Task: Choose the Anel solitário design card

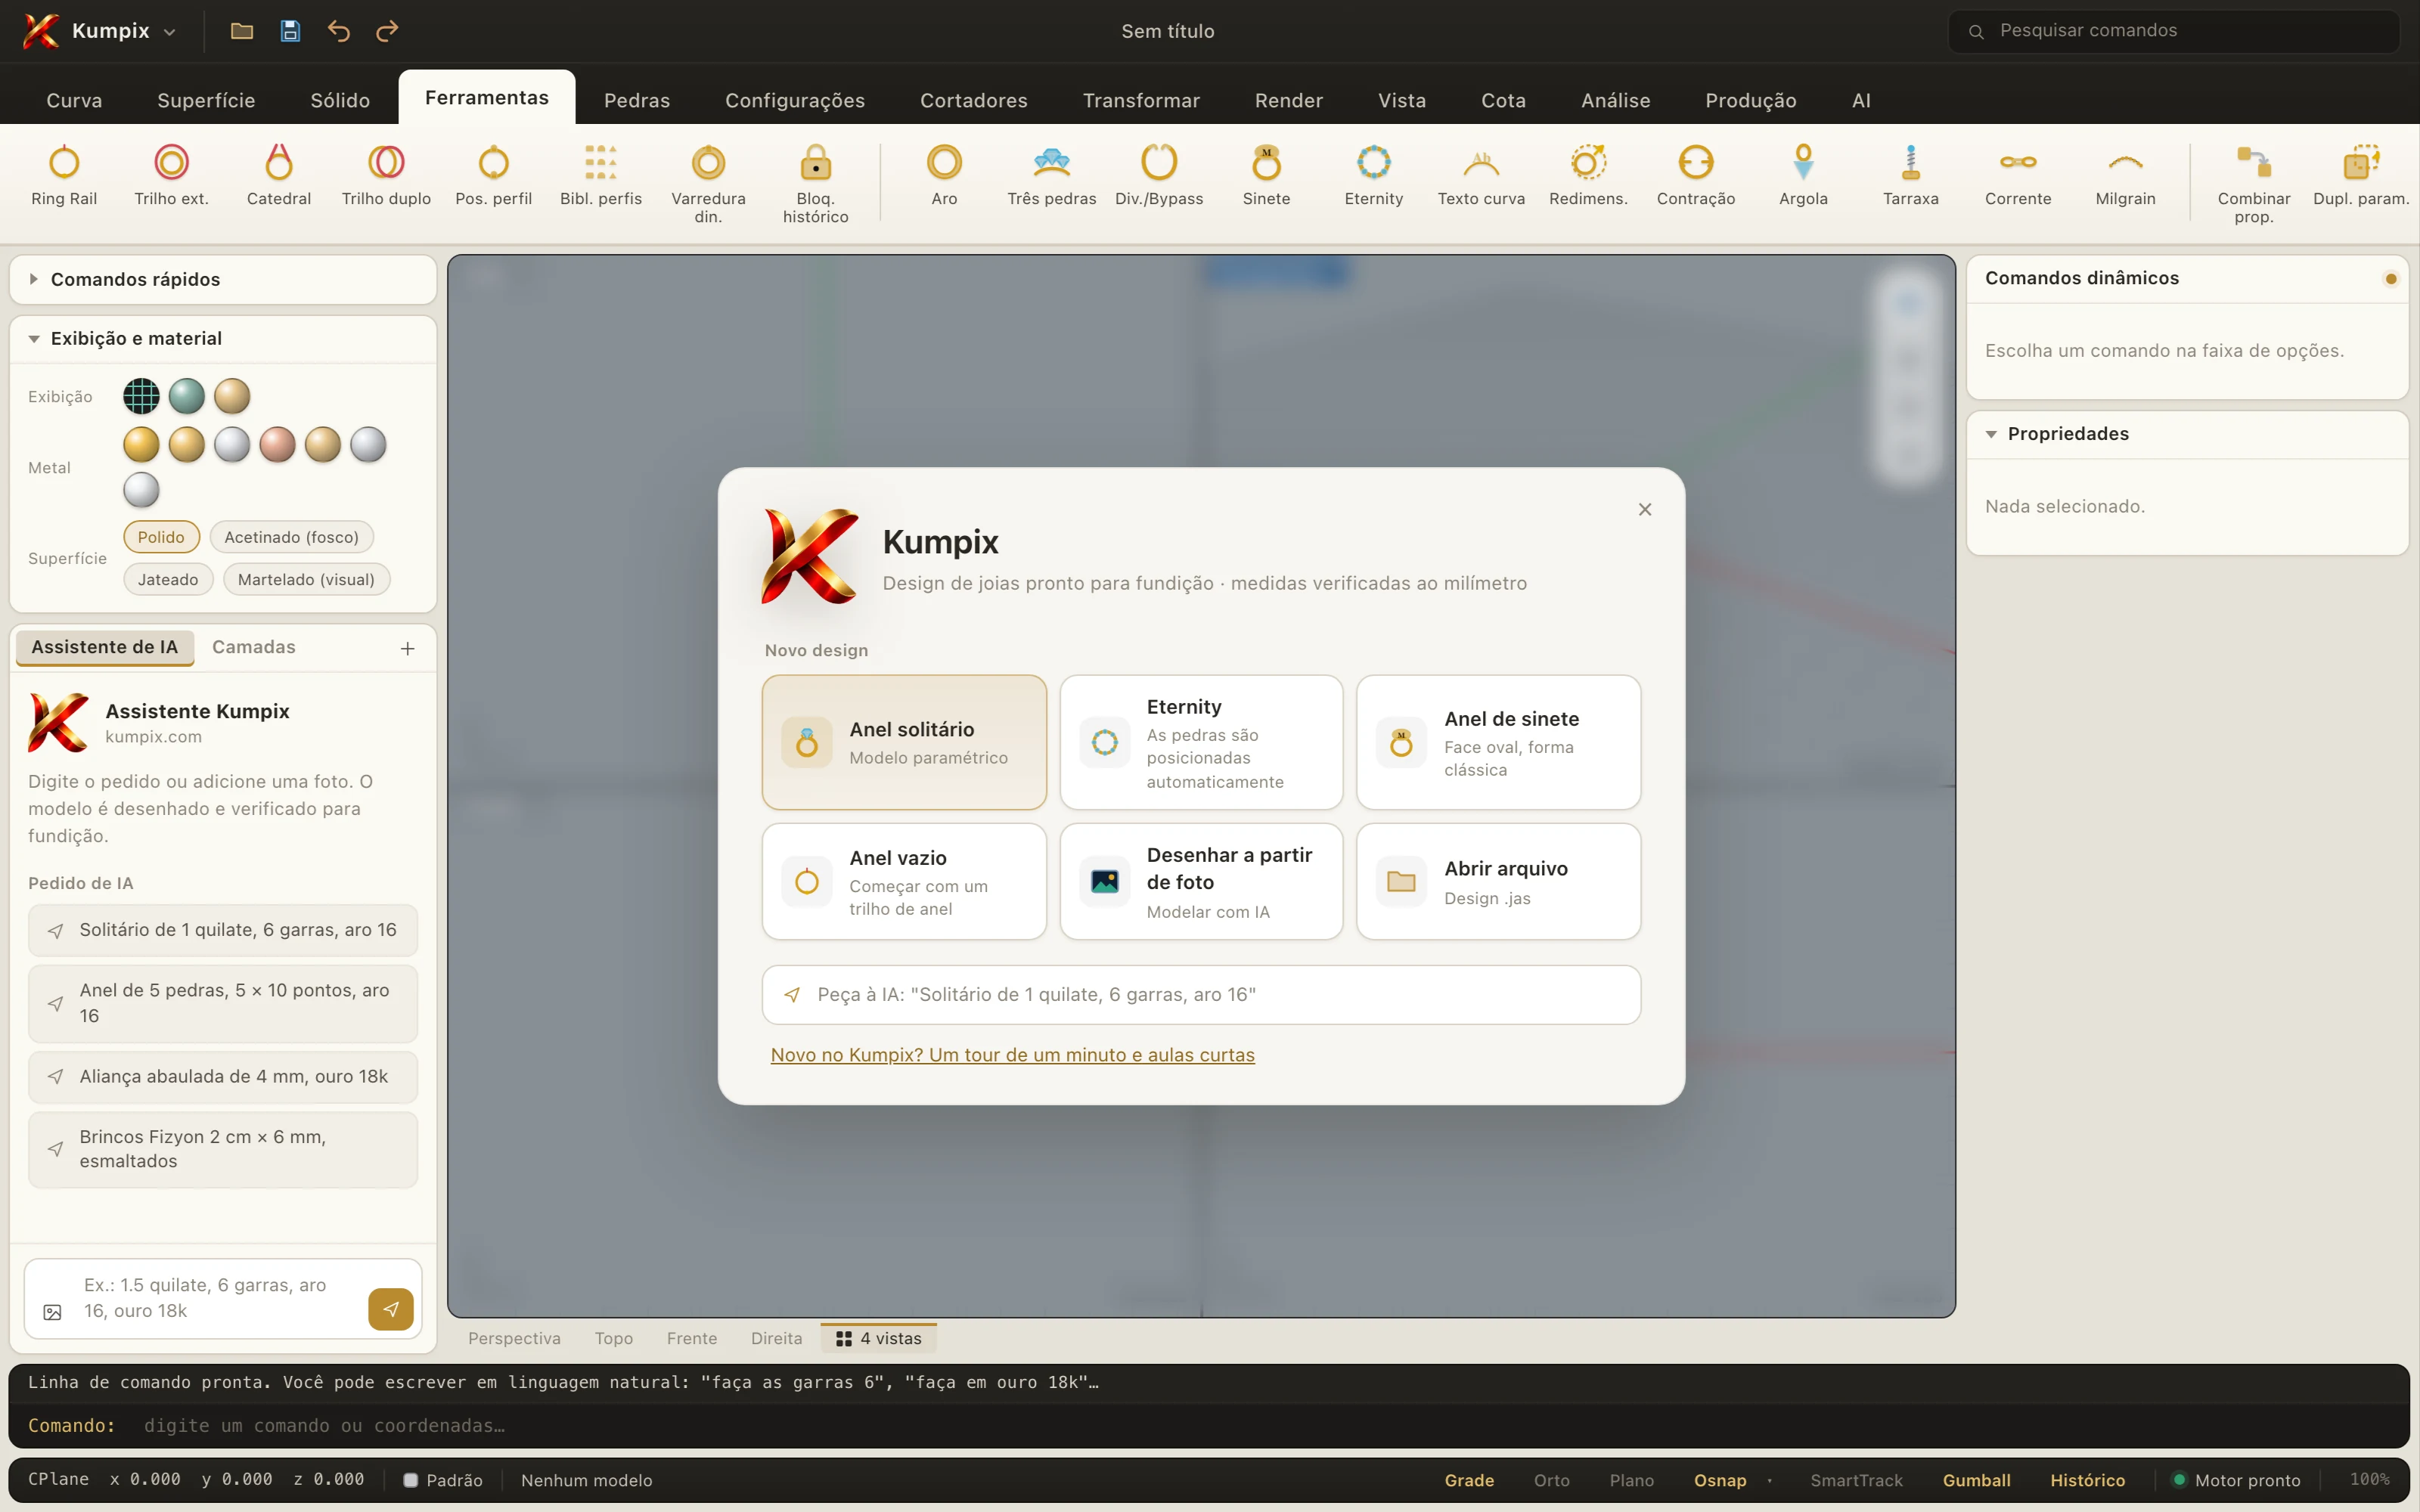Action: (904, 742)
